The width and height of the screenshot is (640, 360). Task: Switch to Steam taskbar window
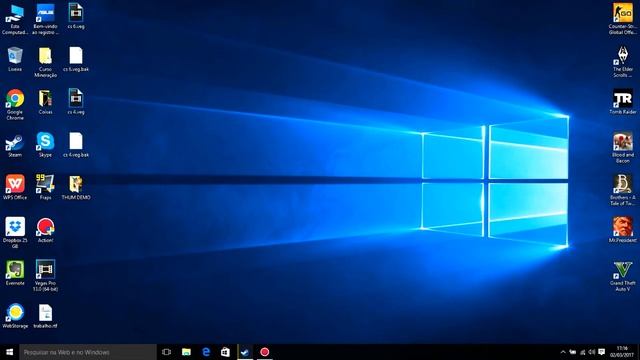245,352
